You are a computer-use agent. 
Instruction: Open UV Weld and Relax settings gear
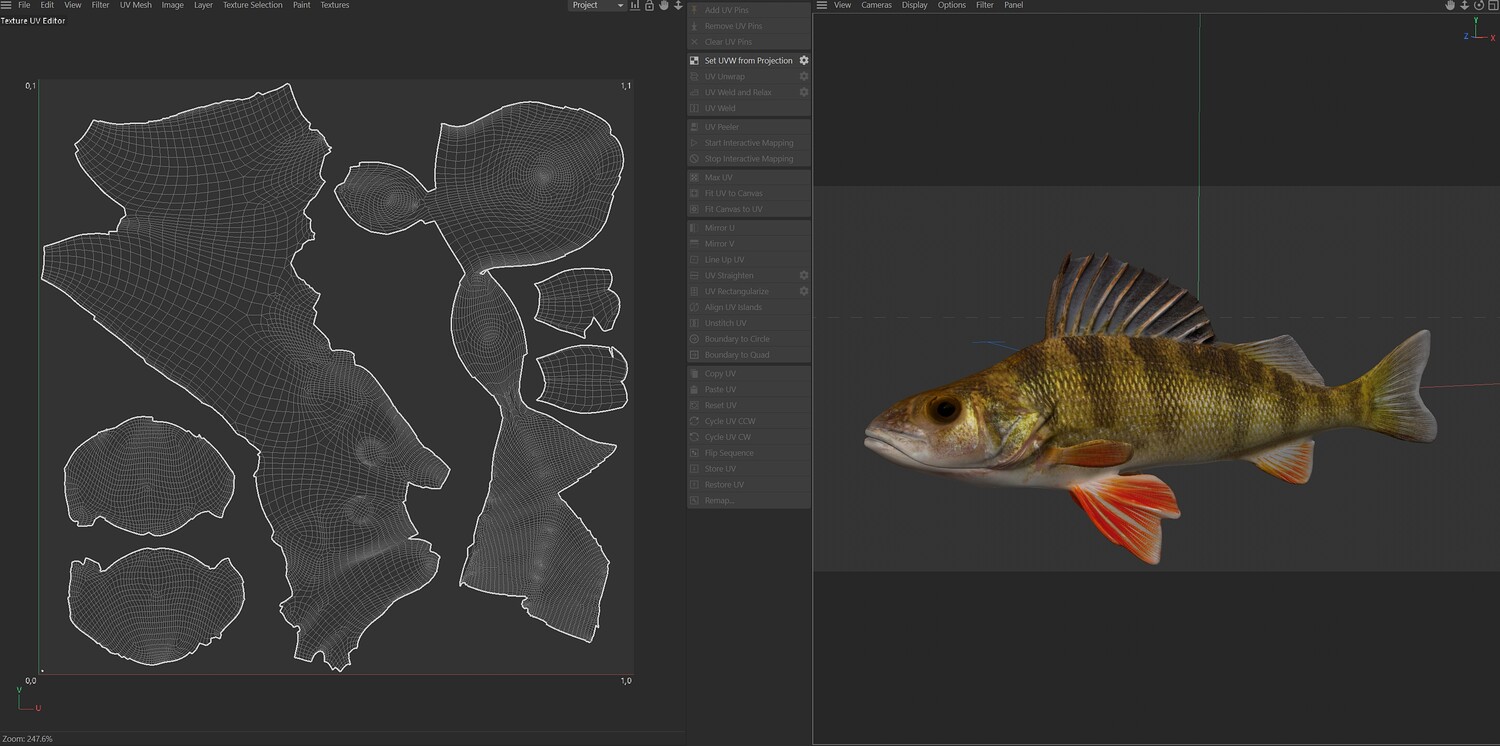click(x=803, y=93)
